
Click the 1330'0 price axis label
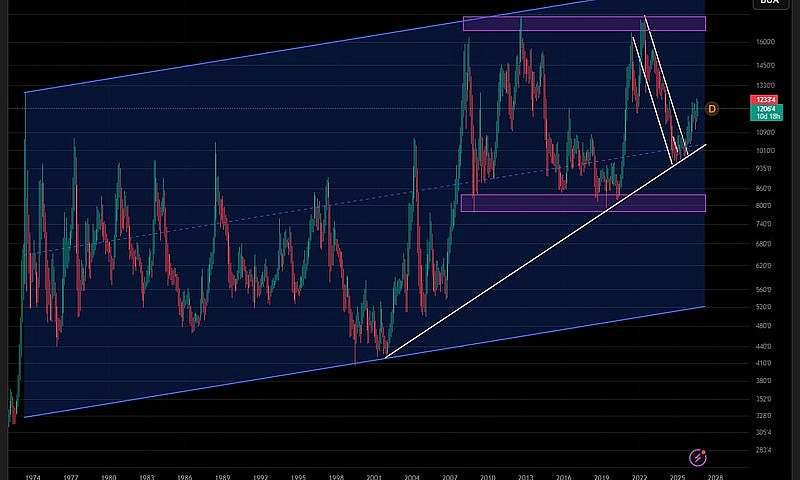(765, 86)
